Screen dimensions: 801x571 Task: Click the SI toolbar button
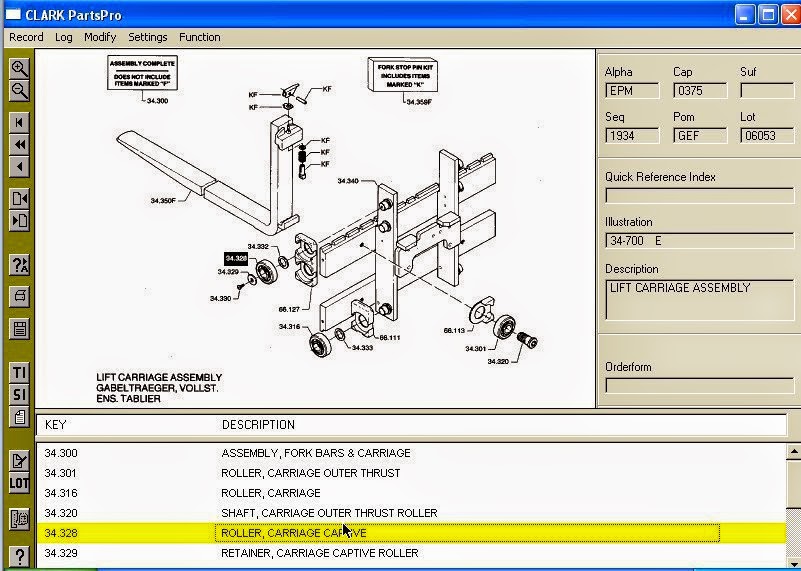[x=19, y=394]
